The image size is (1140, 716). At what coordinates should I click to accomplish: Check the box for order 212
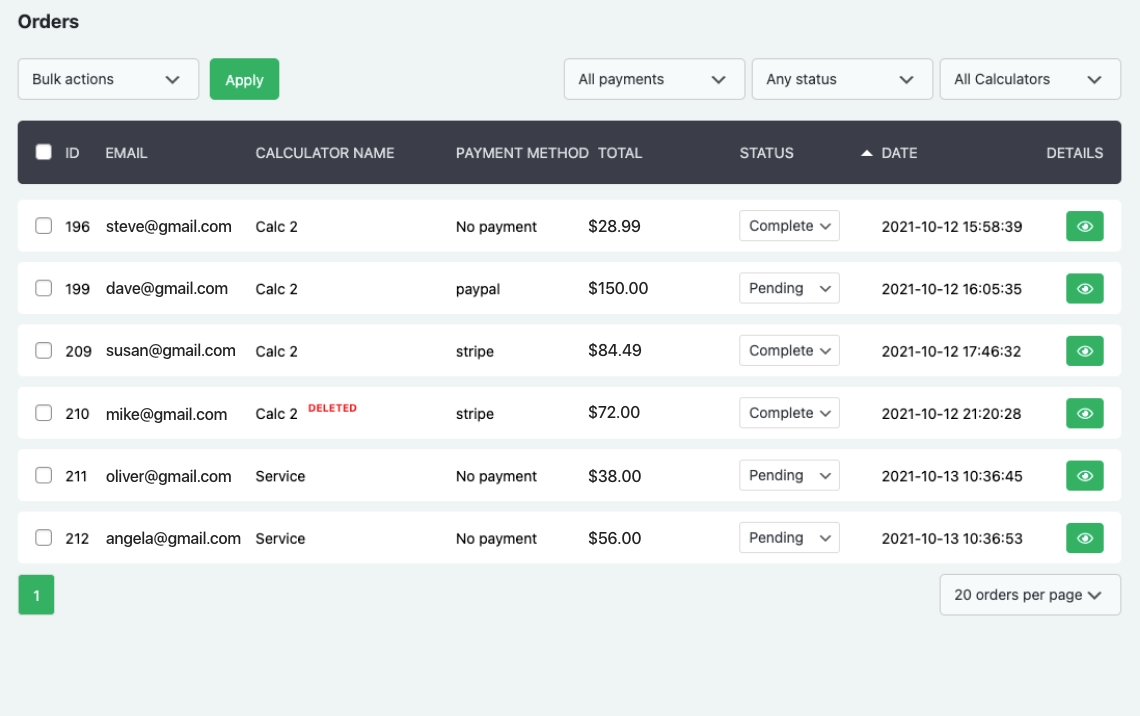click(x=44, y=538)
